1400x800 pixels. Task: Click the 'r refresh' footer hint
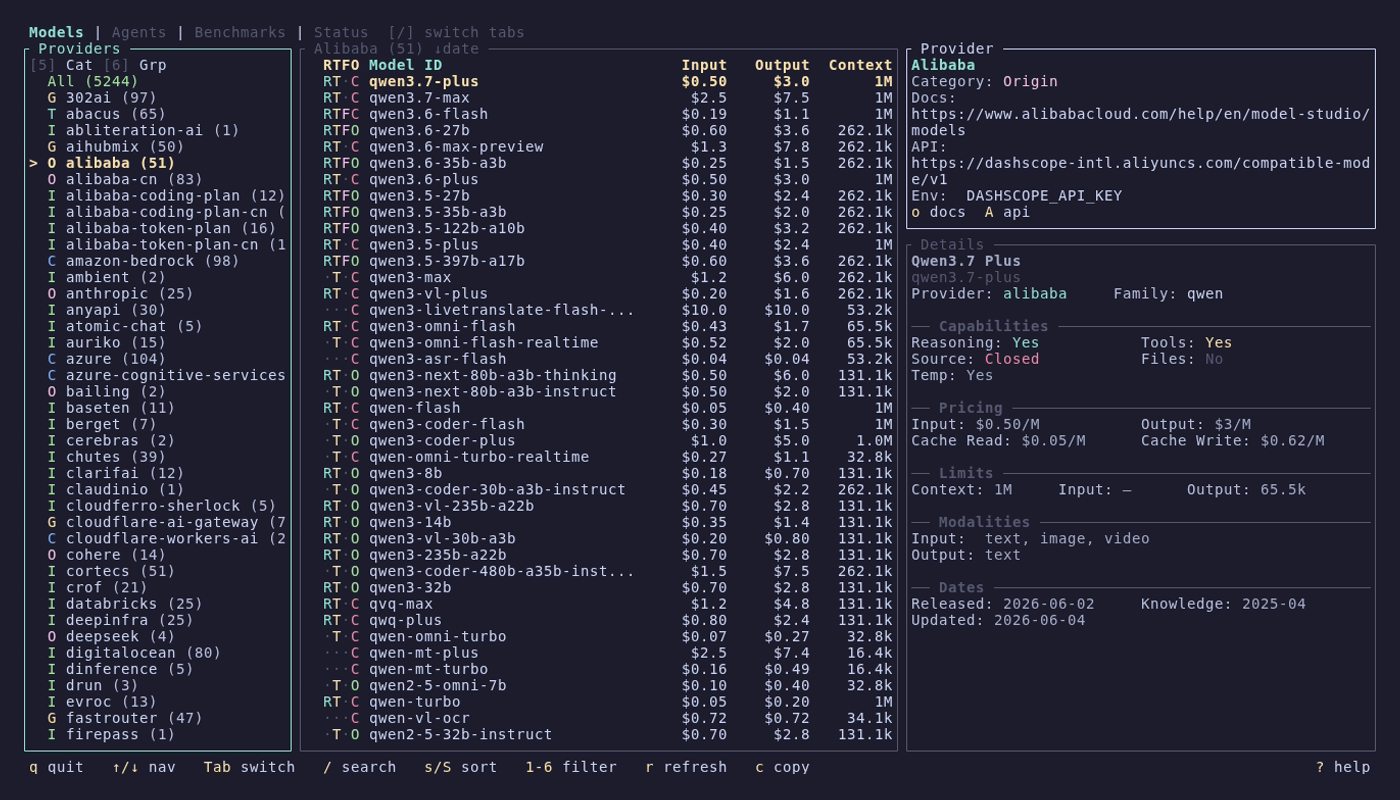(686, 767)
